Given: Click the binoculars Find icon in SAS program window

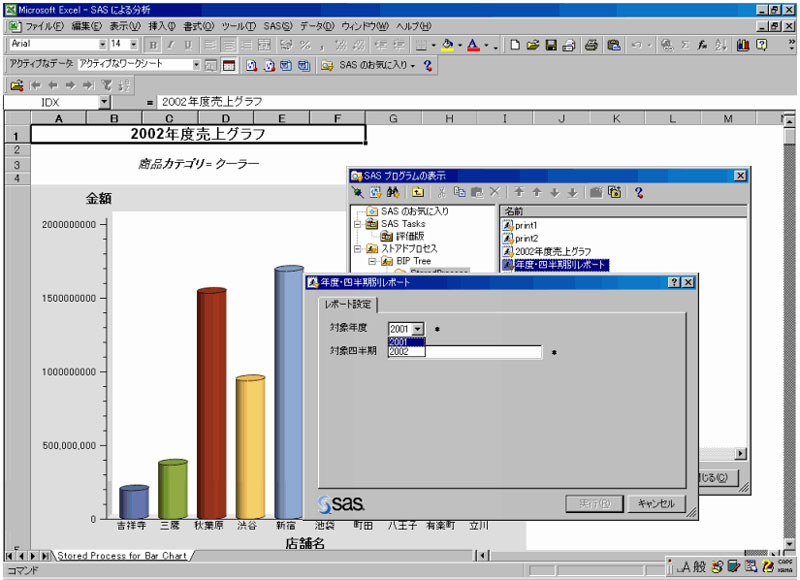Looking at the screenshot, I should coord(393,192).
